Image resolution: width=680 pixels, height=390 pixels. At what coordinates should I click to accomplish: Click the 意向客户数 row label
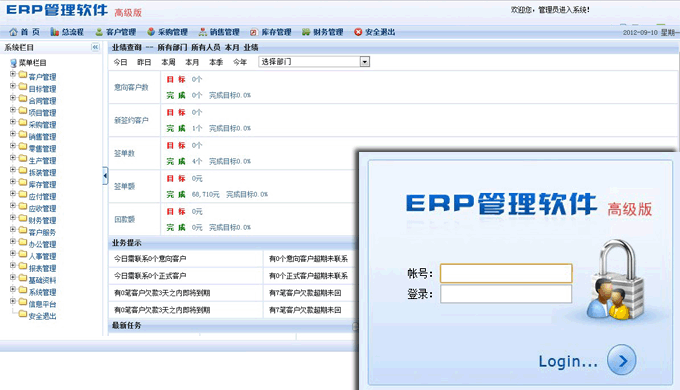(131, 87)
